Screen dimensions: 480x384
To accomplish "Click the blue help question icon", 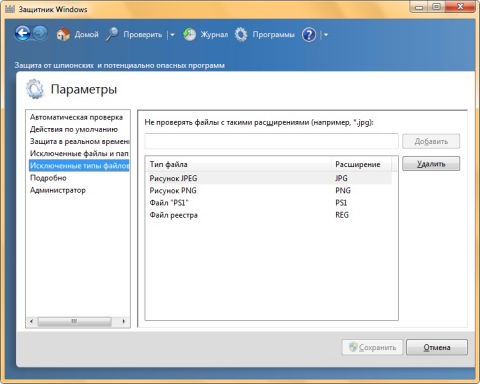I will click(309, 35).
